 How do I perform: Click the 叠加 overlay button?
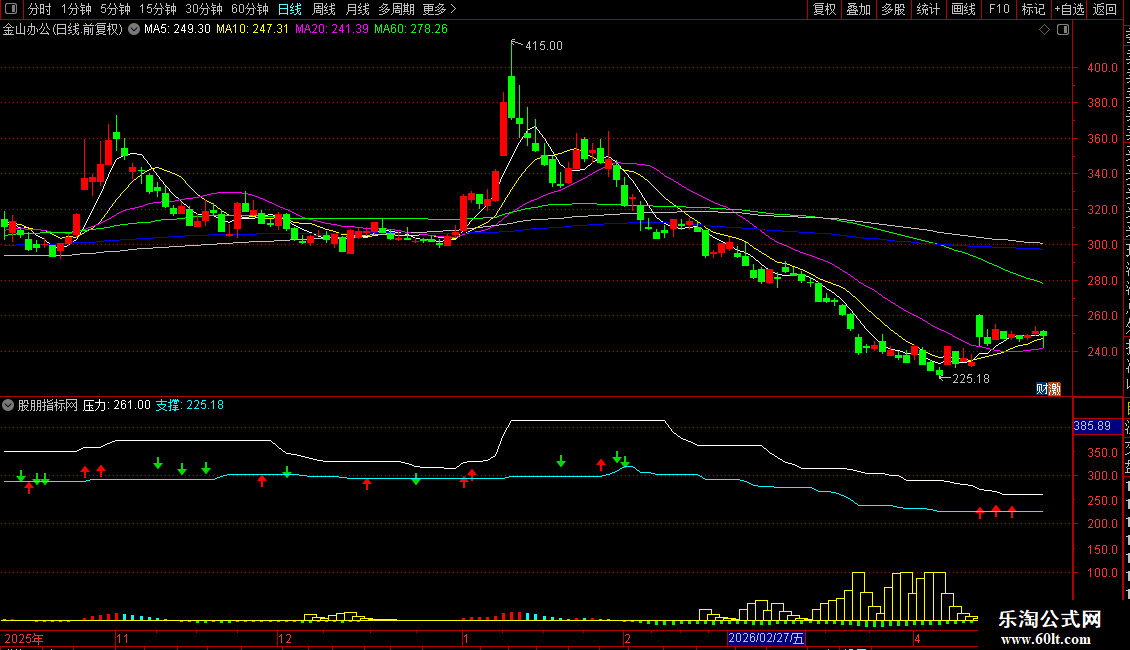pyautogui.click(x=858, y=9)
